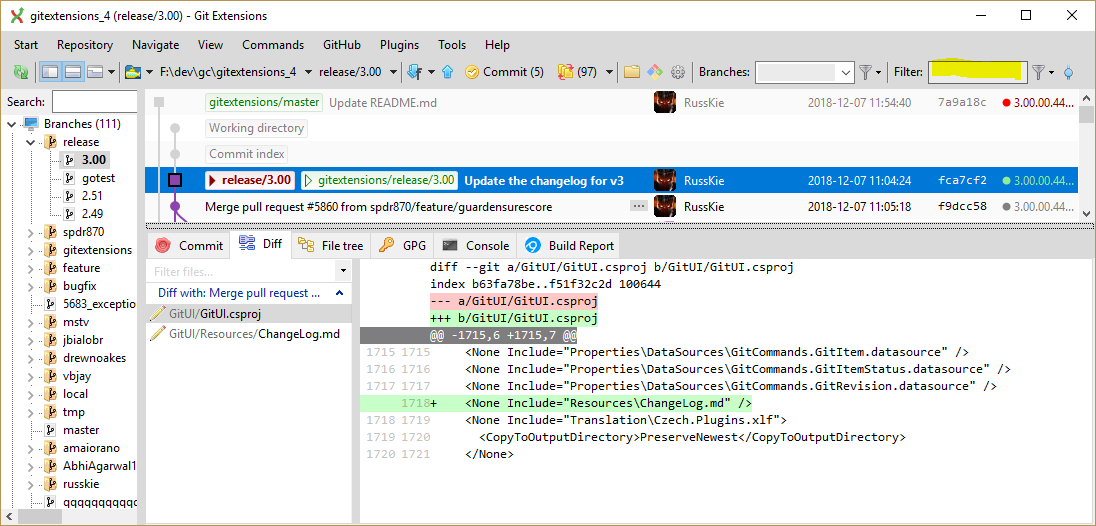Collapse the Branches (111) tree node
The height and width of the screenshot is (526, 1096).
(x=12, y=124)
